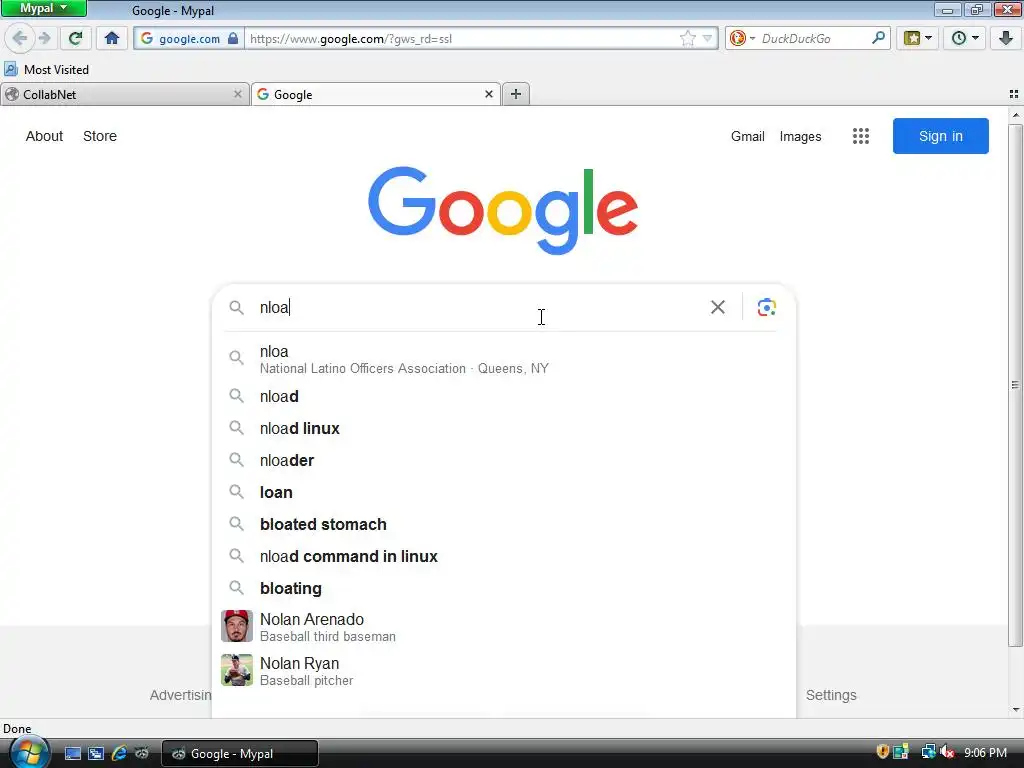Open the Mypal application menu
This screenshot has width=1024, height=768.
coord(44,8)
